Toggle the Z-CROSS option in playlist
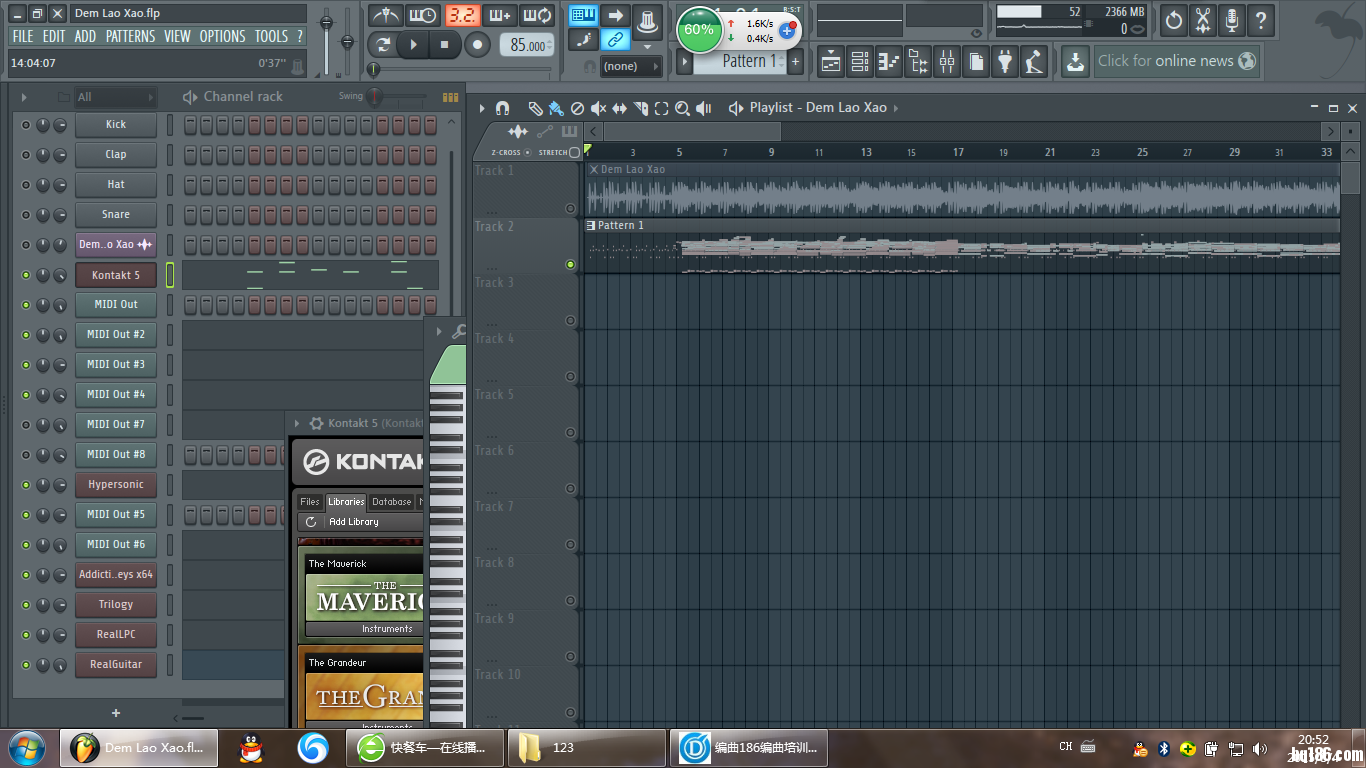The width and height of the screenshot is (1366, 768). pyautogui.click(x=527, y=153)
